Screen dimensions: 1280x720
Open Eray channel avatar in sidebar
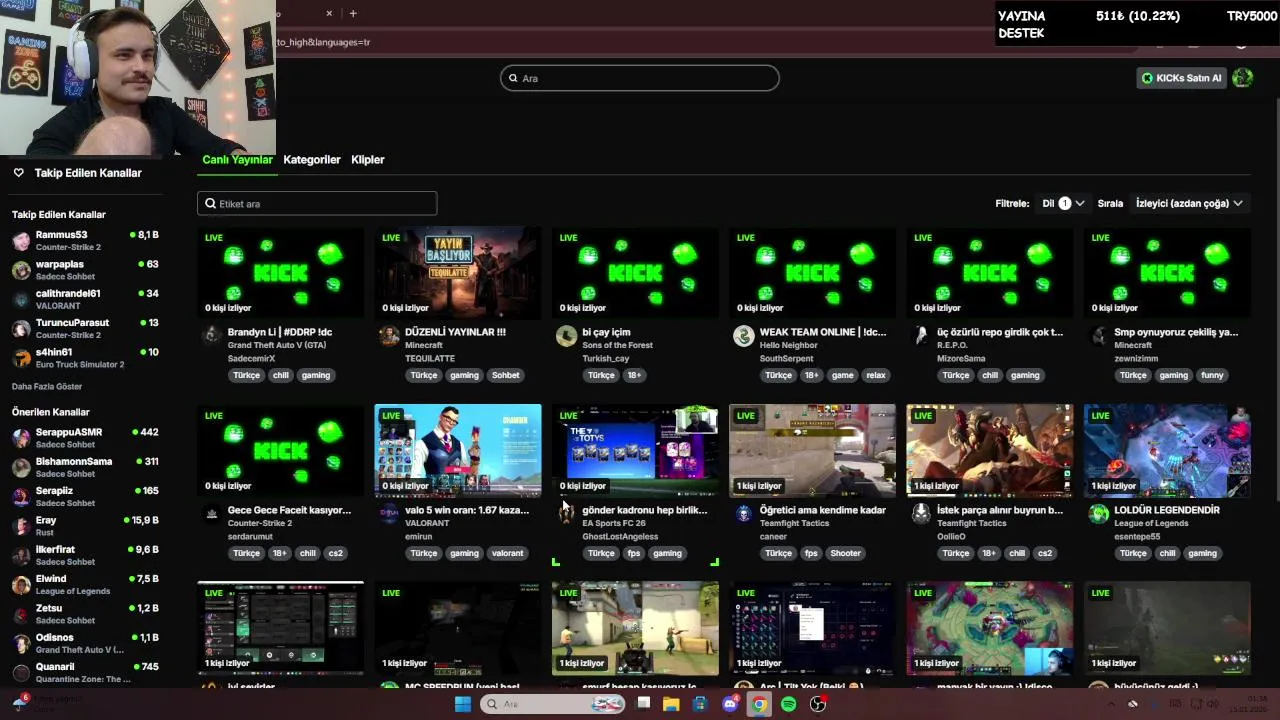[x=21, y=526]
